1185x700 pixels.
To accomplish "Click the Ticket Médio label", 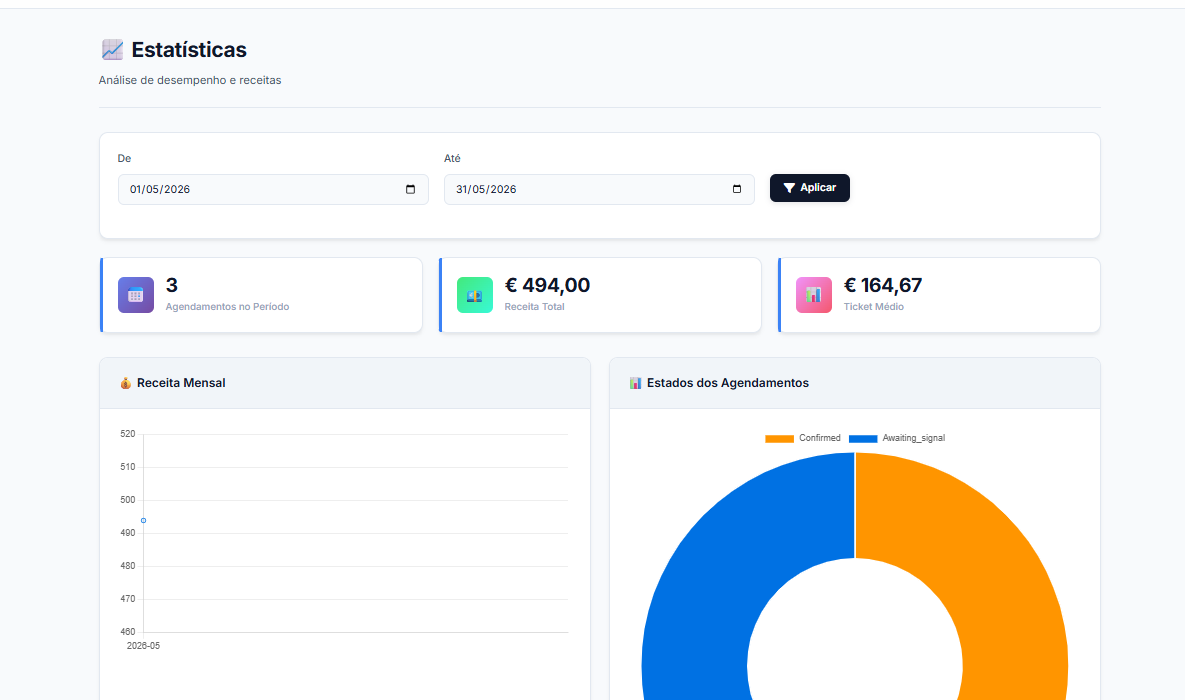I will [x=874, y=307].
